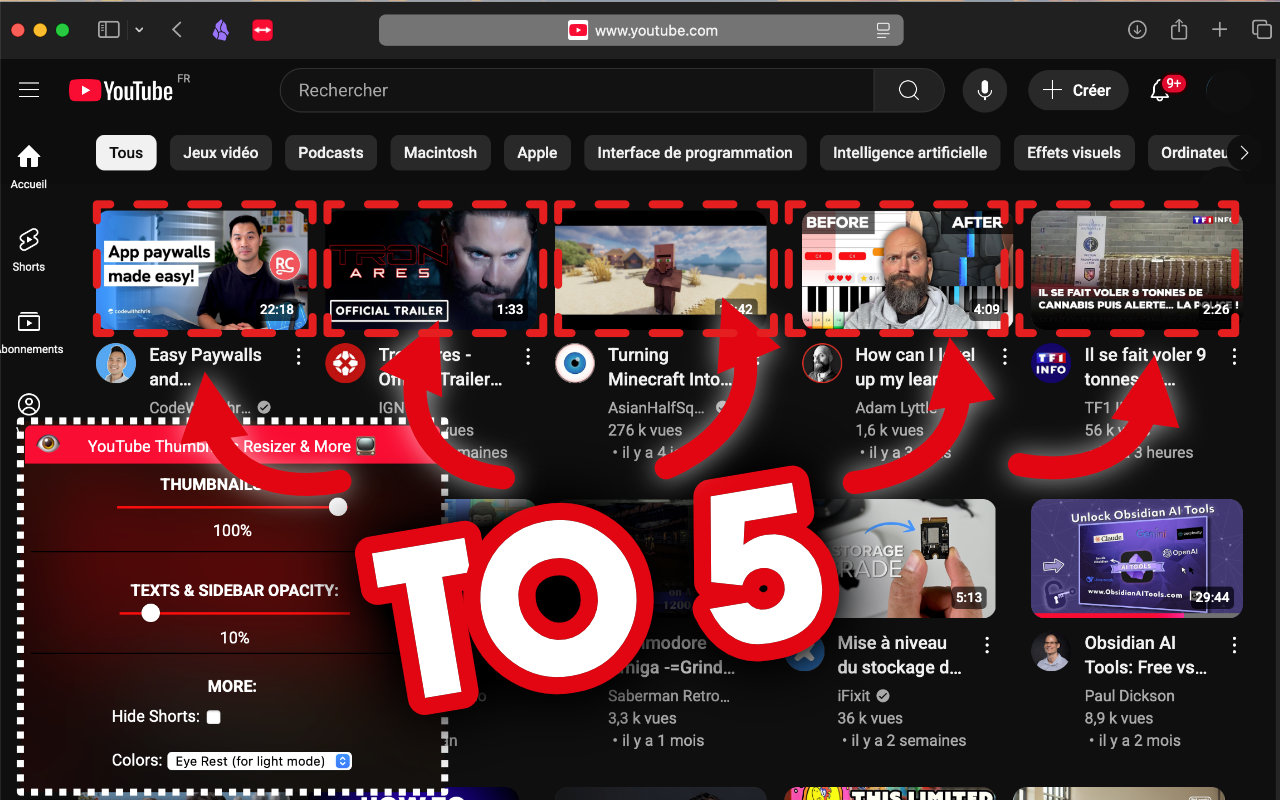The image size is (1280, 800).
Task: Select the Effets visuels chip
Action: [x=1074, y=153]
